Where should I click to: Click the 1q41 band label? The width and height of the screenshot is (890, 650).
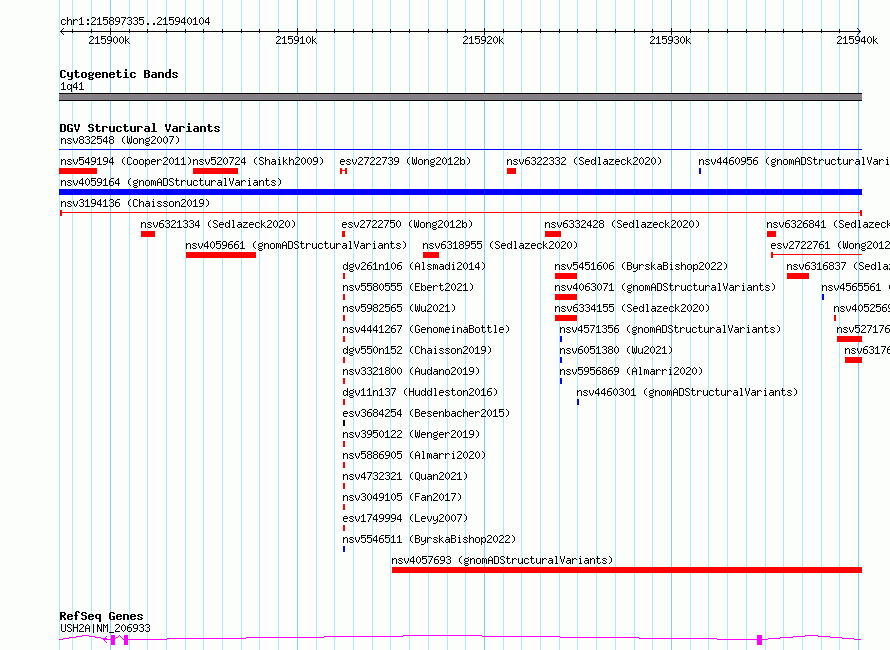pyautogui.click(x=72, y=86)
